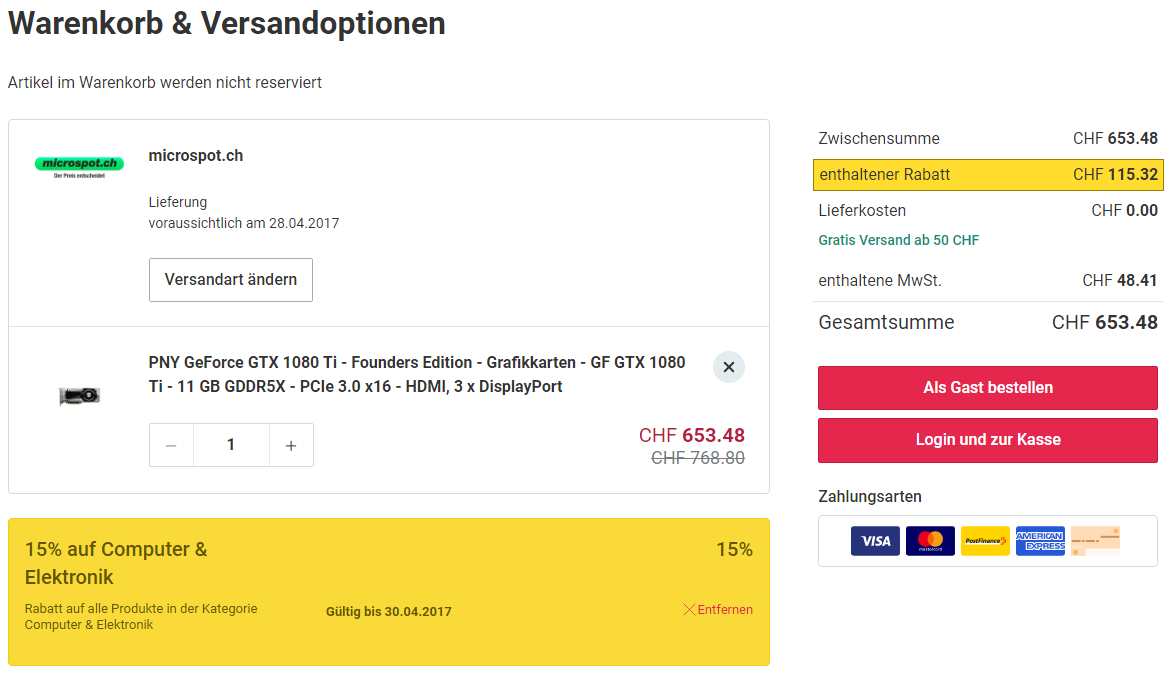Click the PostFinance payment icon
Image resolution: width=1175 pixels, height=676 pixels.
click(985, 541)
